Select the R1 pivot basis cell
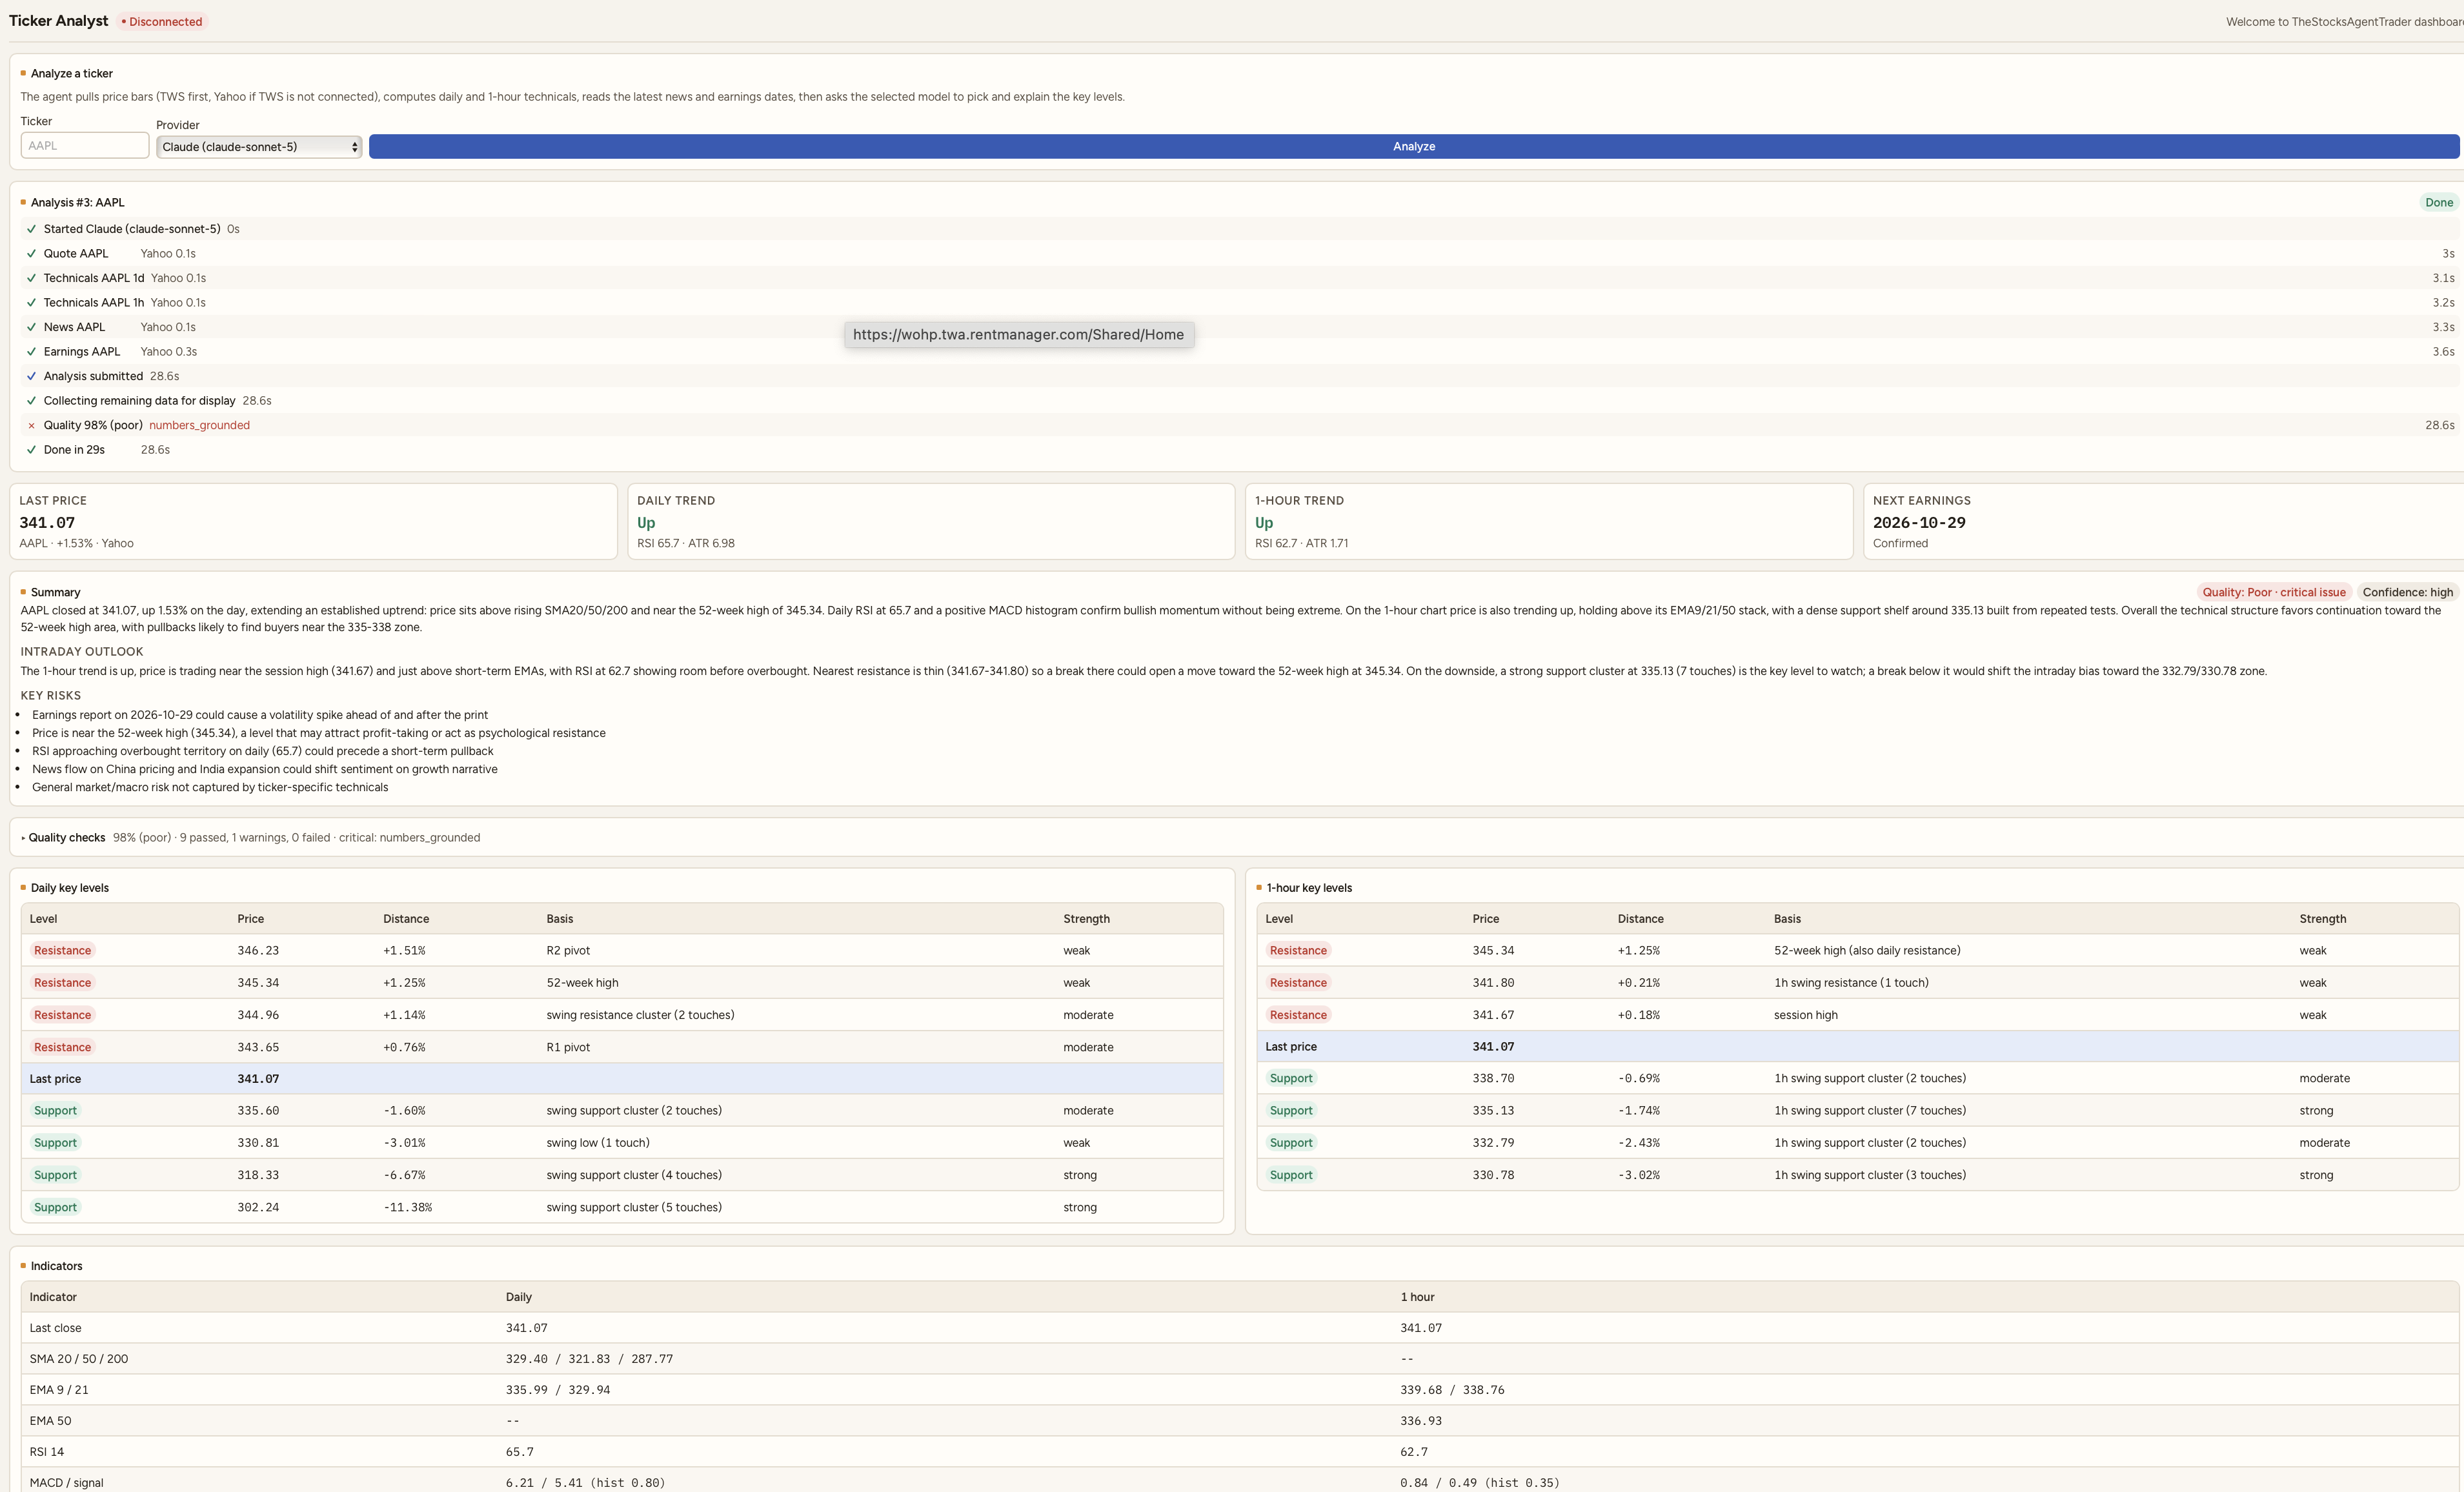The height and width of the screenshot is (1492, 2464). [568, 1048]
